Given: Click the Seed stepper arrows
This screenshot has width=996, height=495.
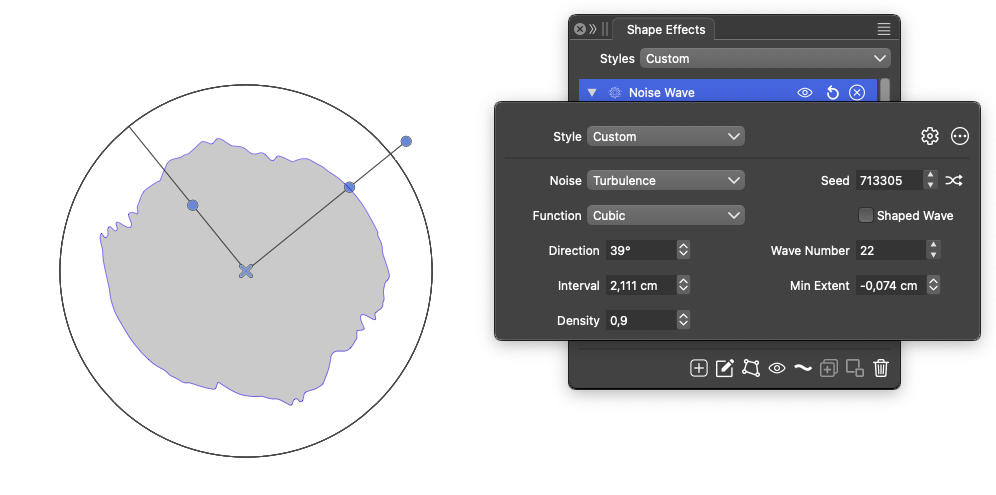Looking at the screenshot, I should pos(931,180).
